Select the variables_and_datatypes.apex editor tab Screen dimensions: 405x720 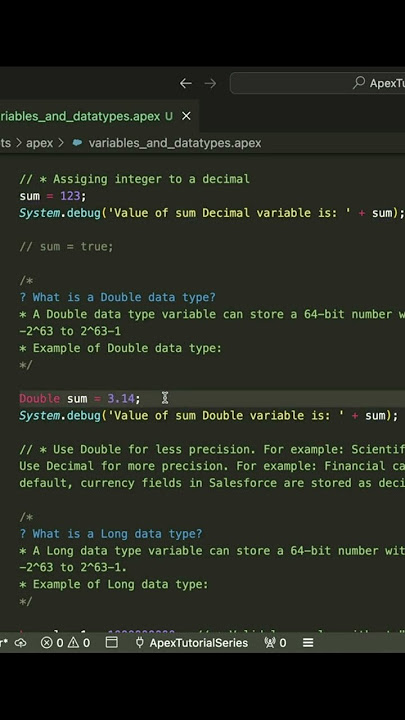click(86, 116)
